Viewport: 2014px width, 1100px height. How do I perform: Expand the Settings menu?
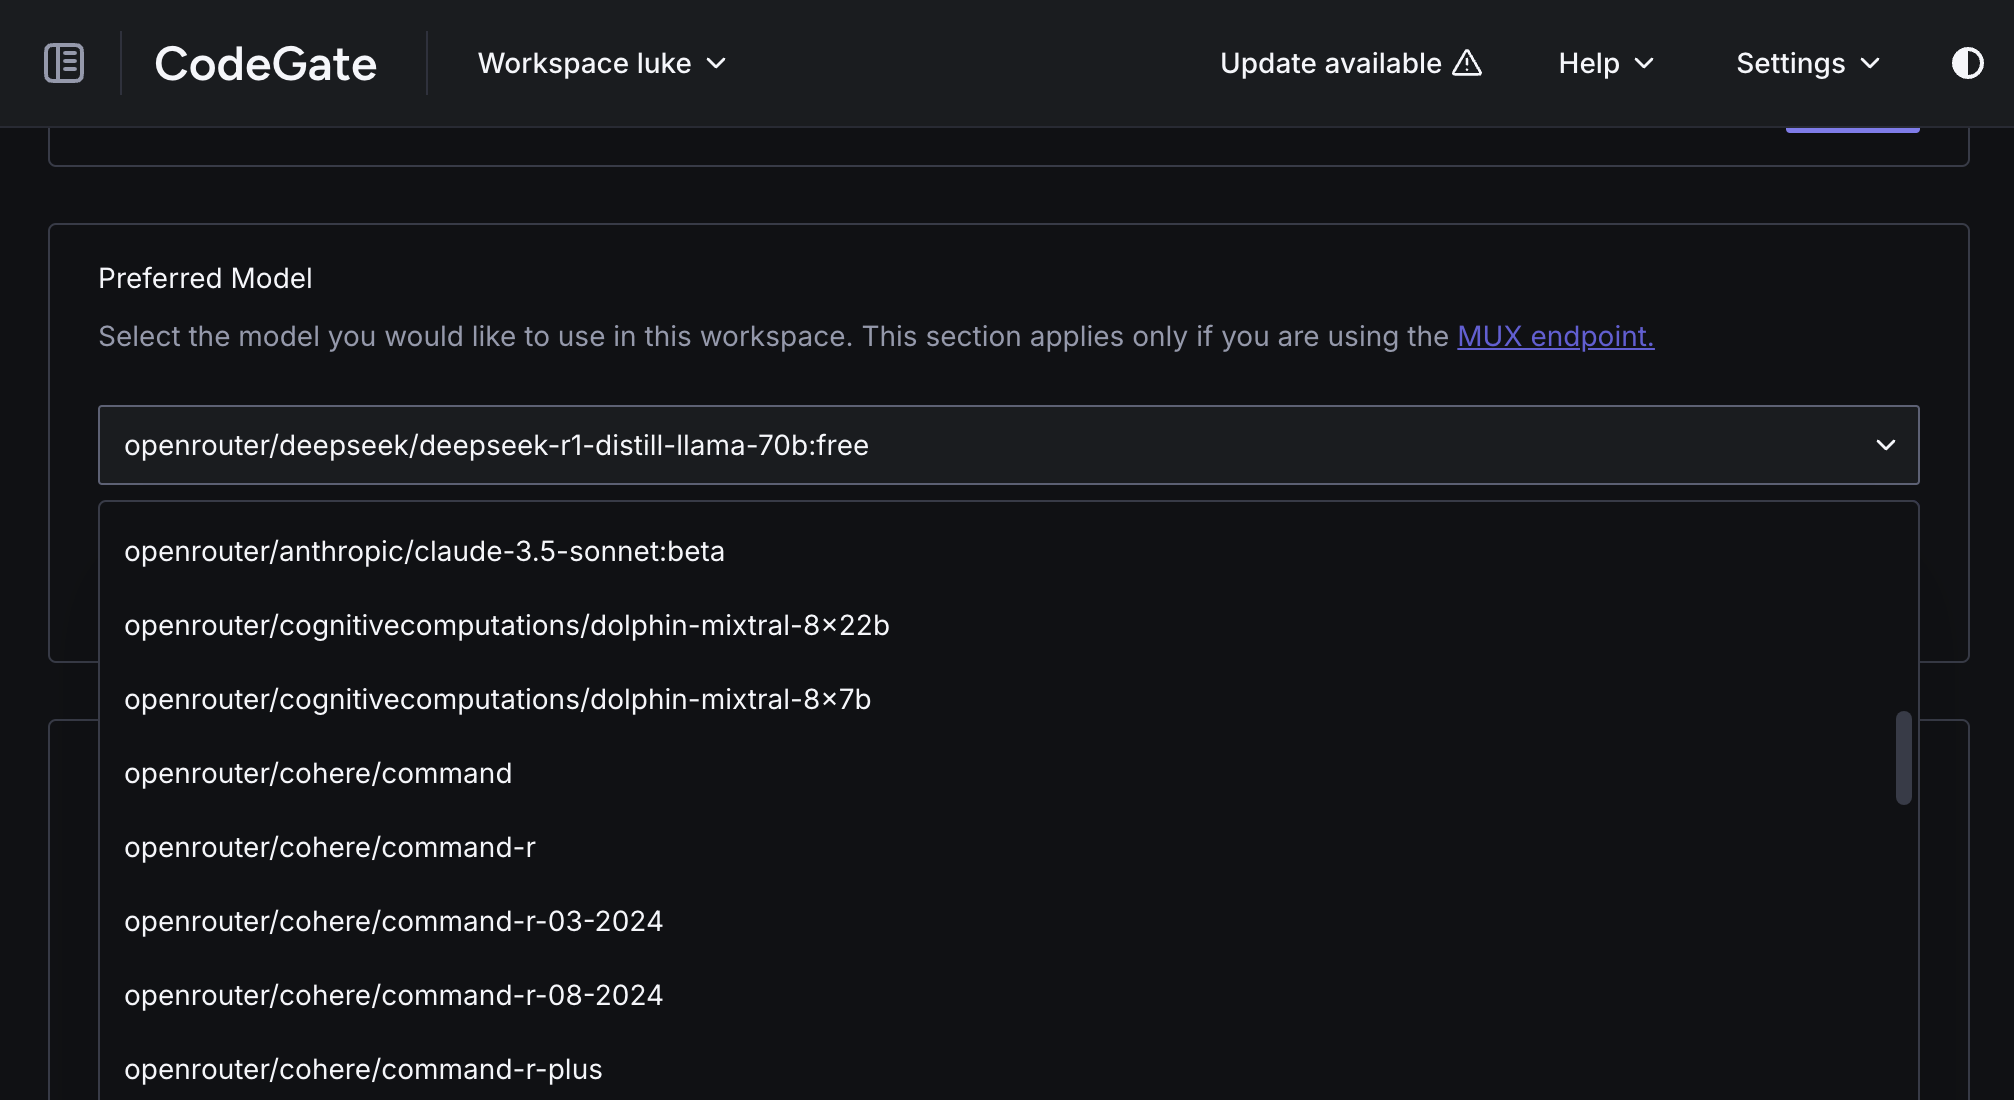pyautogui.click(x=1808, y=63)
